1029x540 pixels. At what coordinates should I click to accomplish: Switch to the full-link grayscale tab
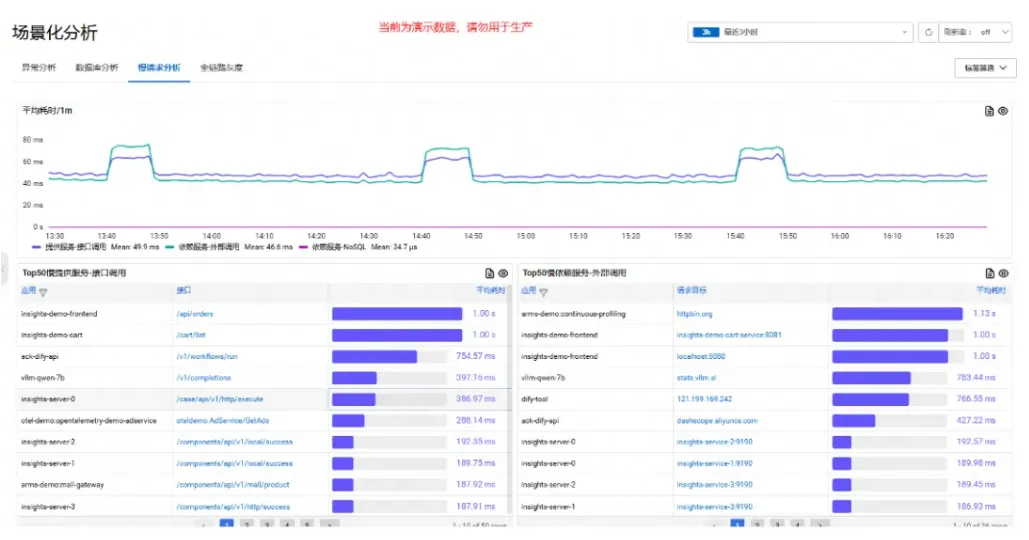pyautogui.click(x=221, y=68)
